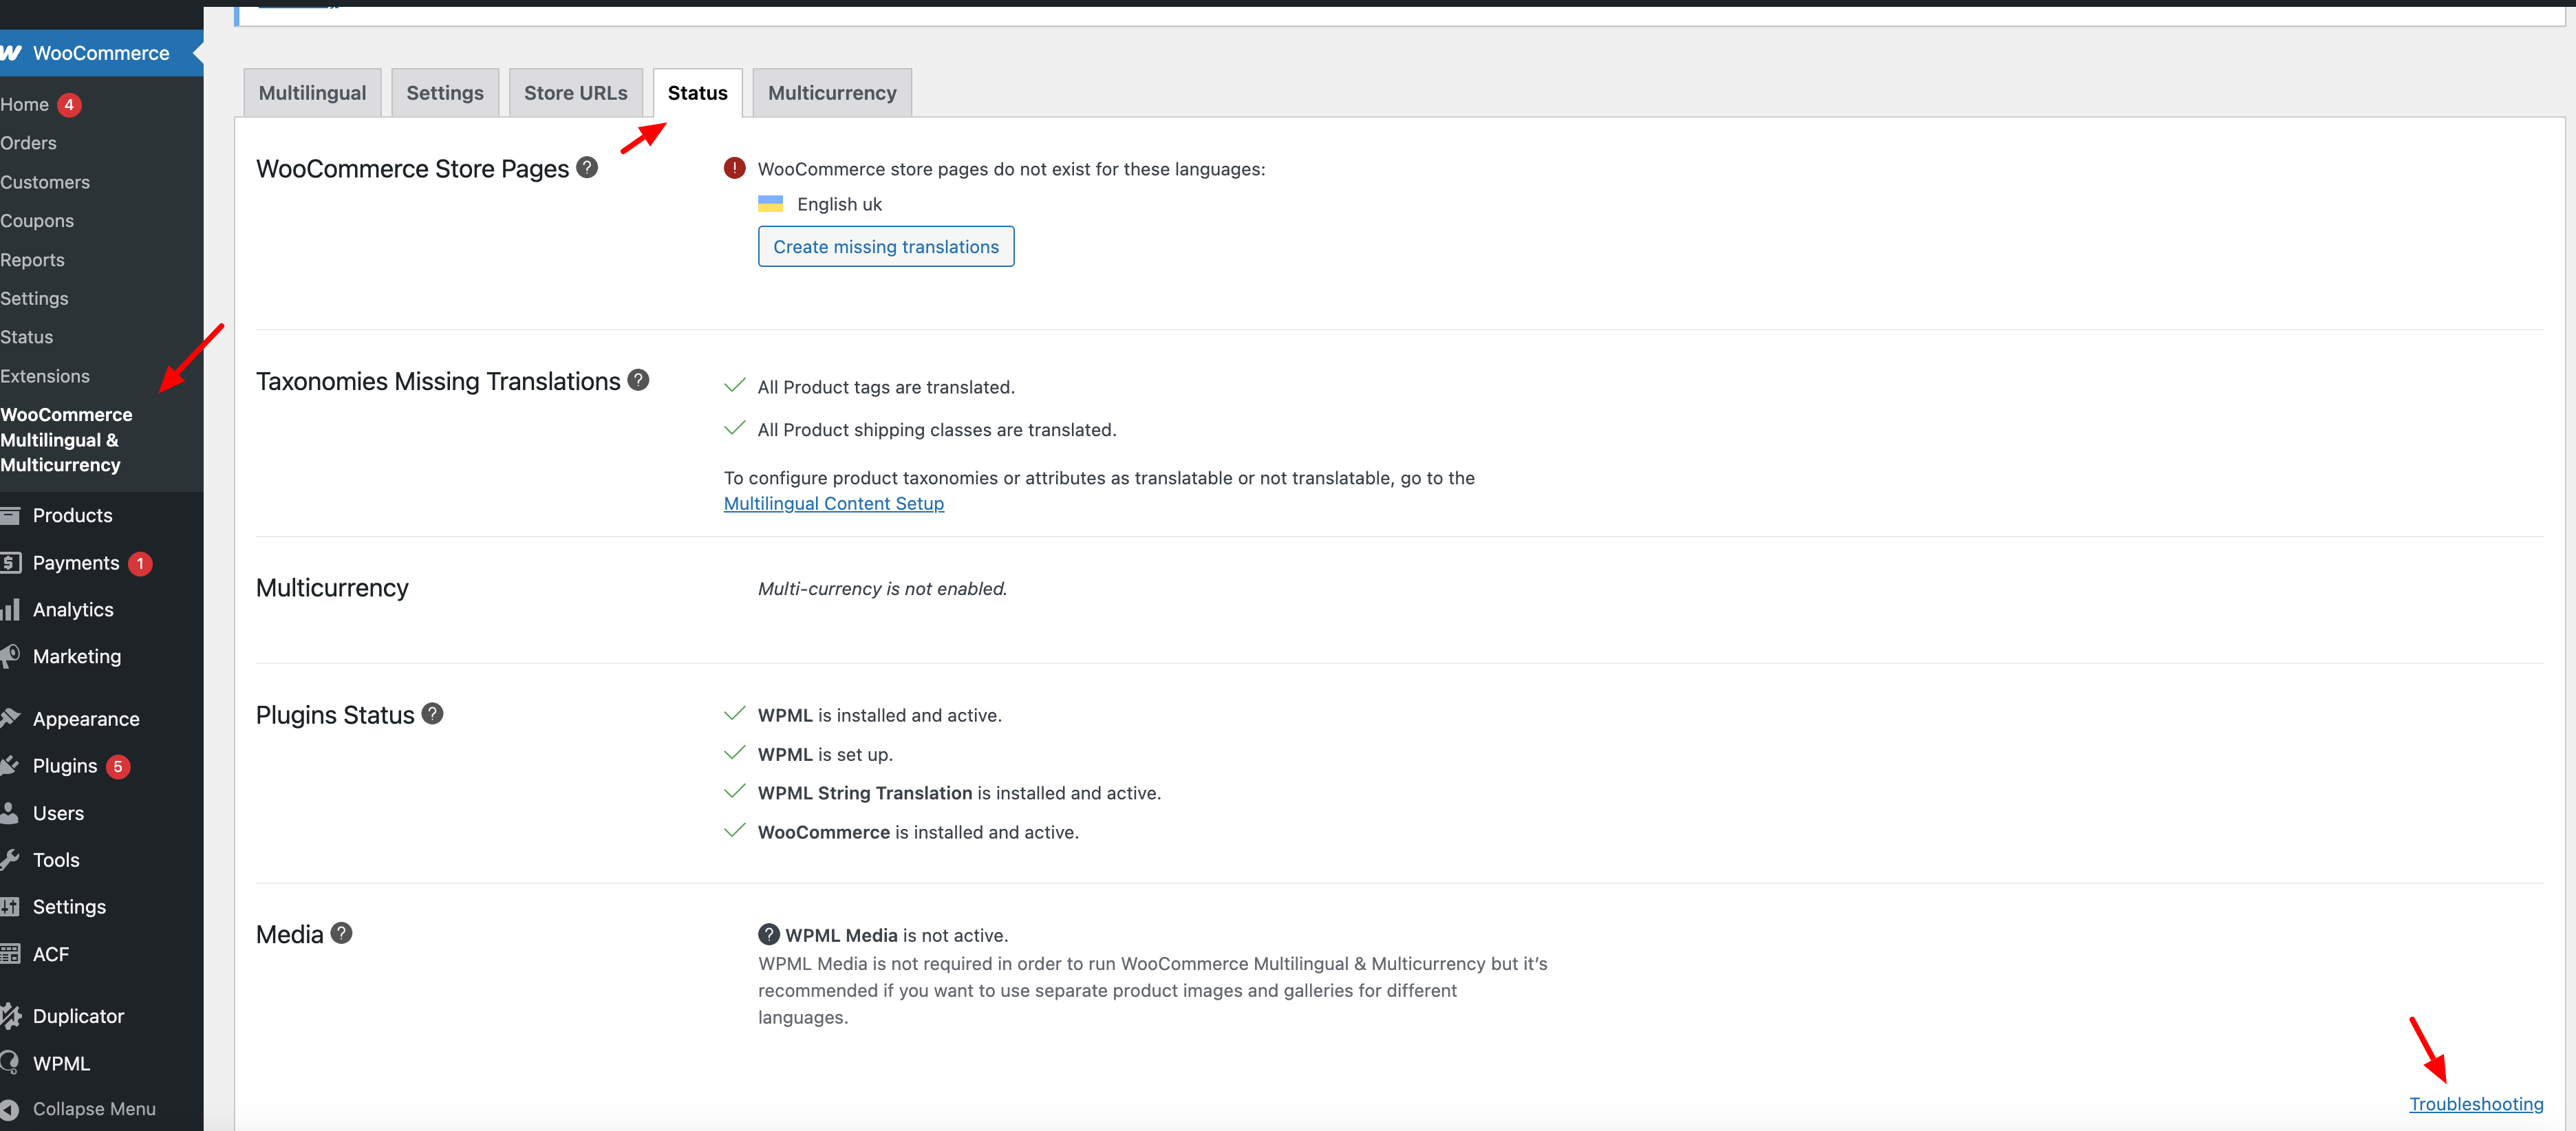Open help icon beside Media heading

click(341, 933)
